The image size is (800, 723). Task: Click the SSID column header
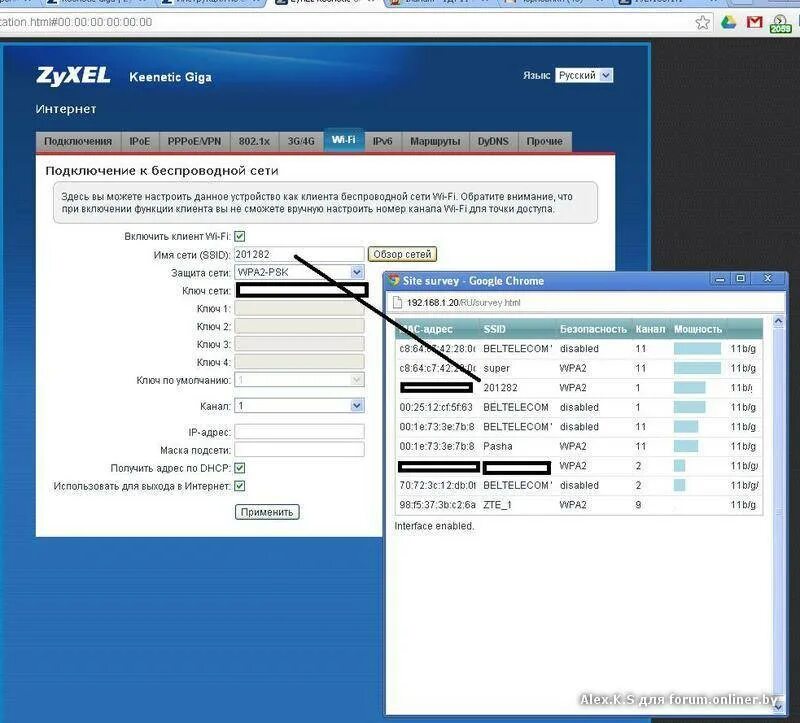[495, 330]
